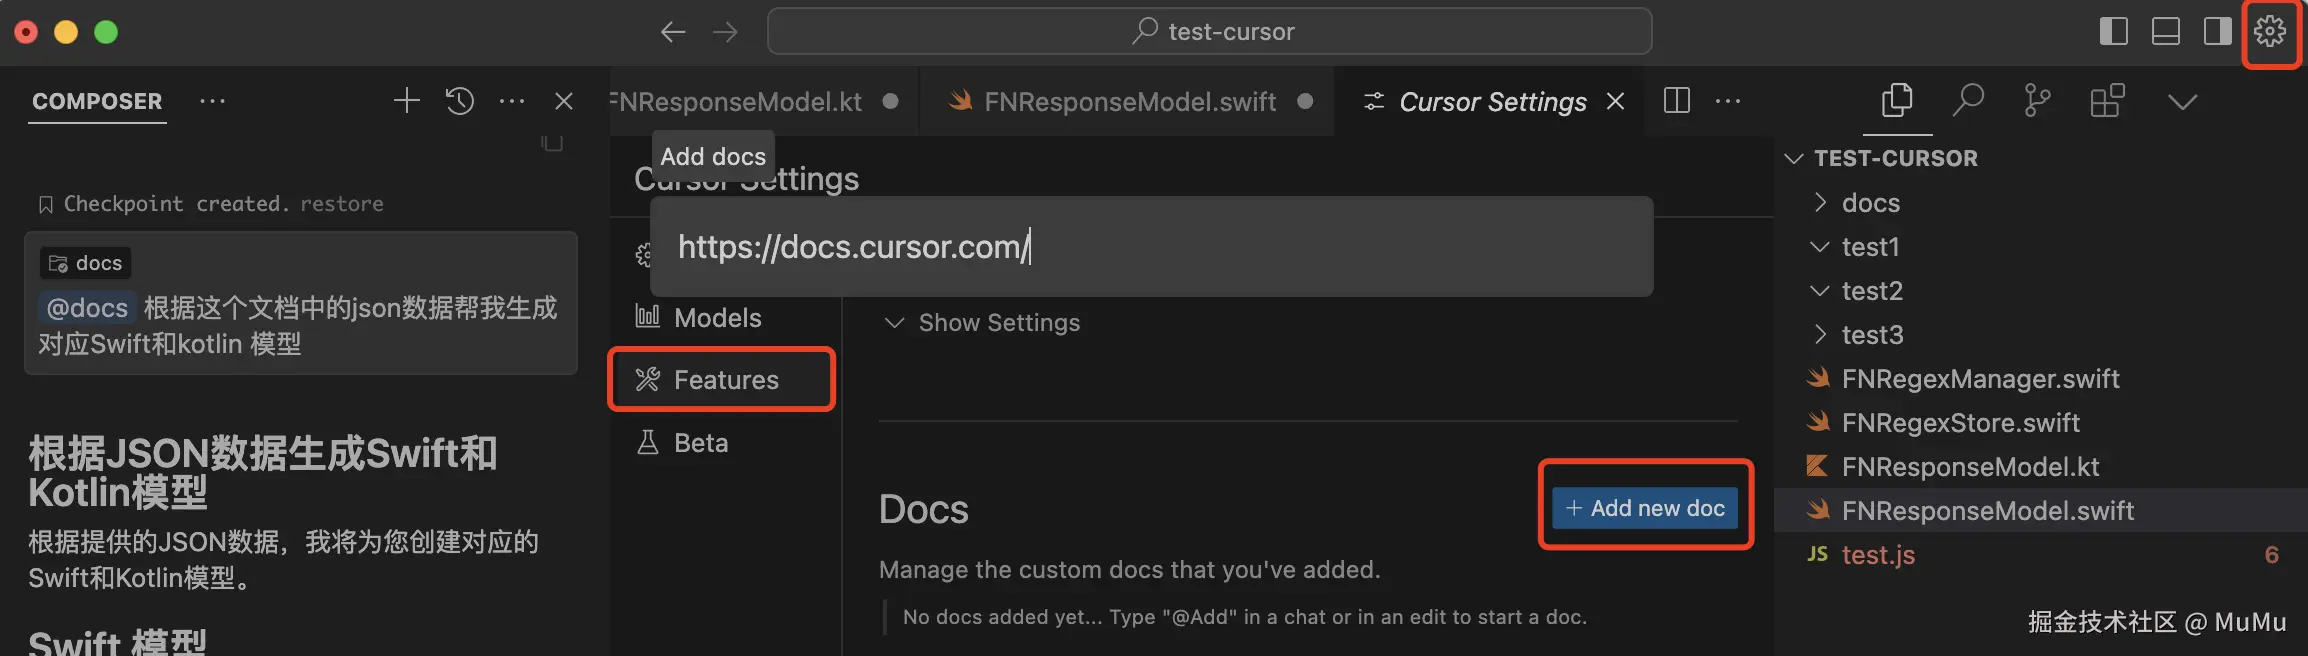The height and width of the screenshot is (656, 2308).
Task: Switch to the FNResponseModel.swift tab
Action: coord(1129,102)
